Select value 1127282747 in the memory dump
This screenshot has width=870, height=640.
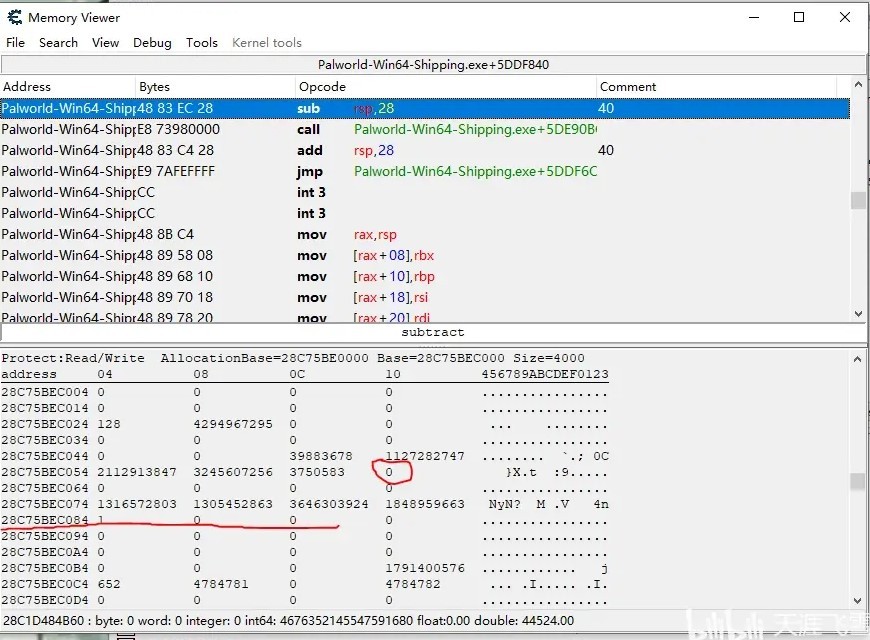click(425, 456)
